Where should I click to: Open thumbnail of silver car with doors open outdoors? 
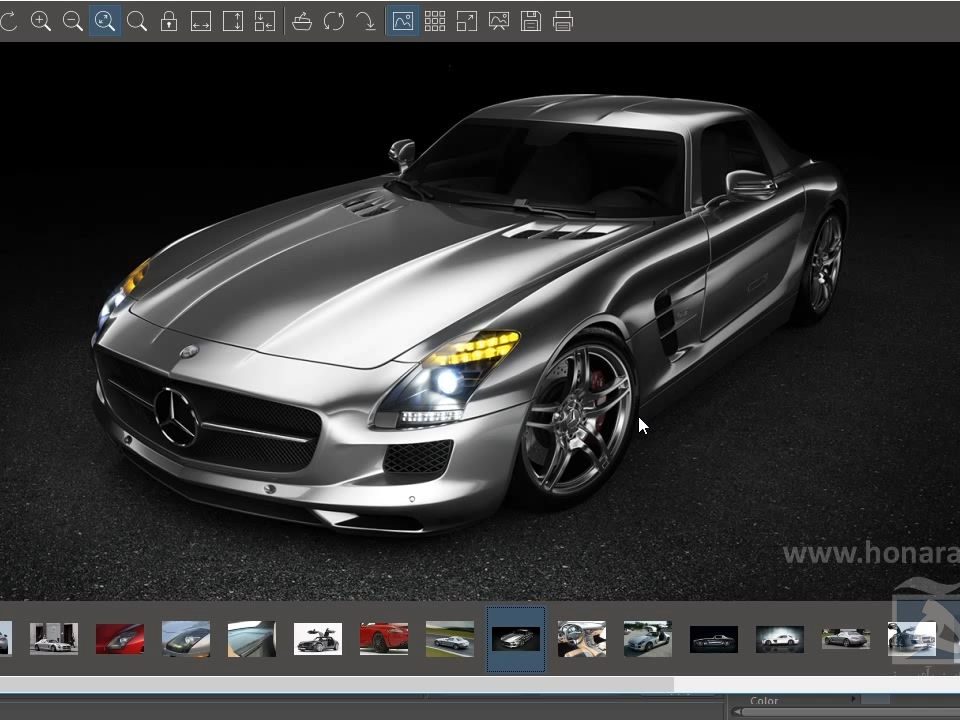[648, 639]
